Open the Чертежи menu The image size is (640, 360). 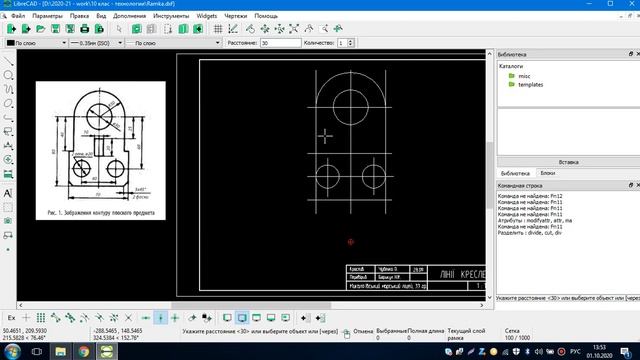click(x=236, y=16)
